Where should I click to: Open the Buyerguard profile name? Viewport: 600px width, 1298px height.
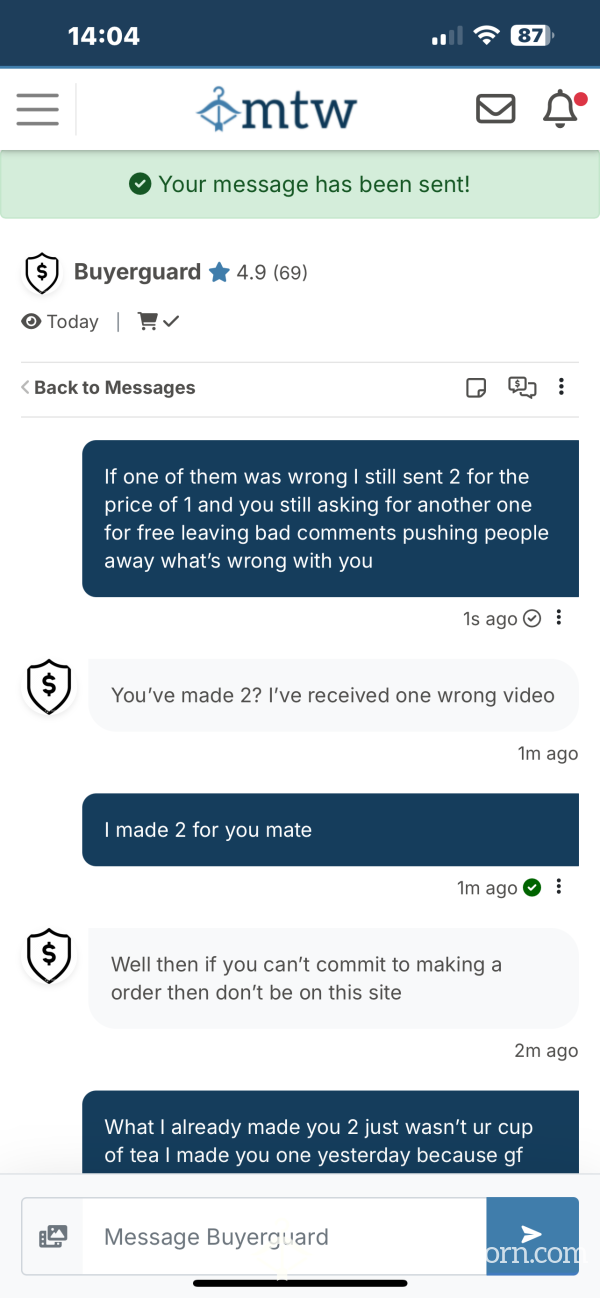coord(137,272)
